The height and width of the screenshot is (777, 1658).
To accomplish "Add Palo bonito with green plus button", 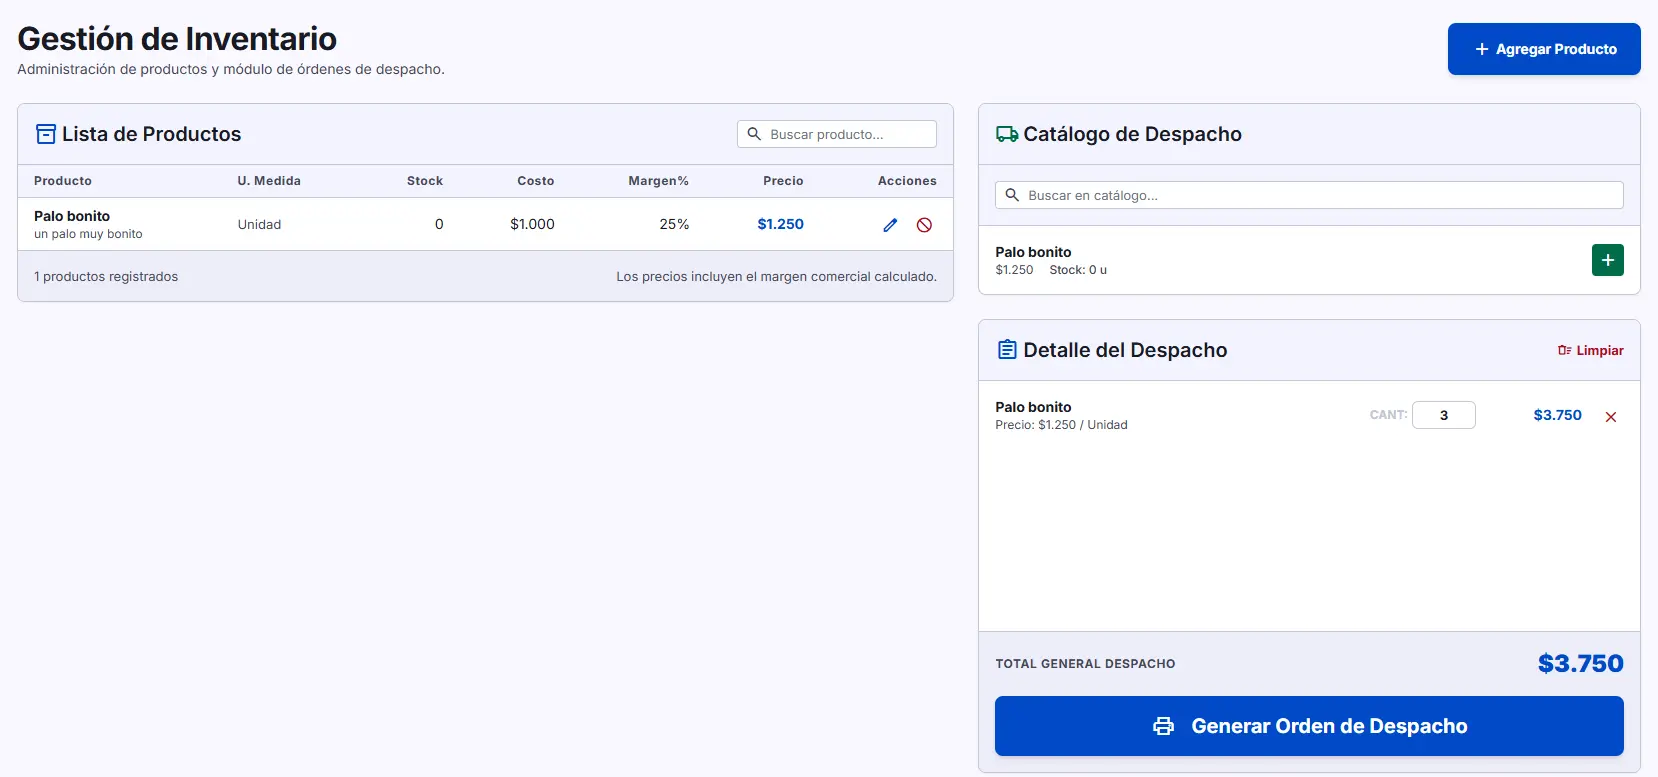I will click(1607, 260).
